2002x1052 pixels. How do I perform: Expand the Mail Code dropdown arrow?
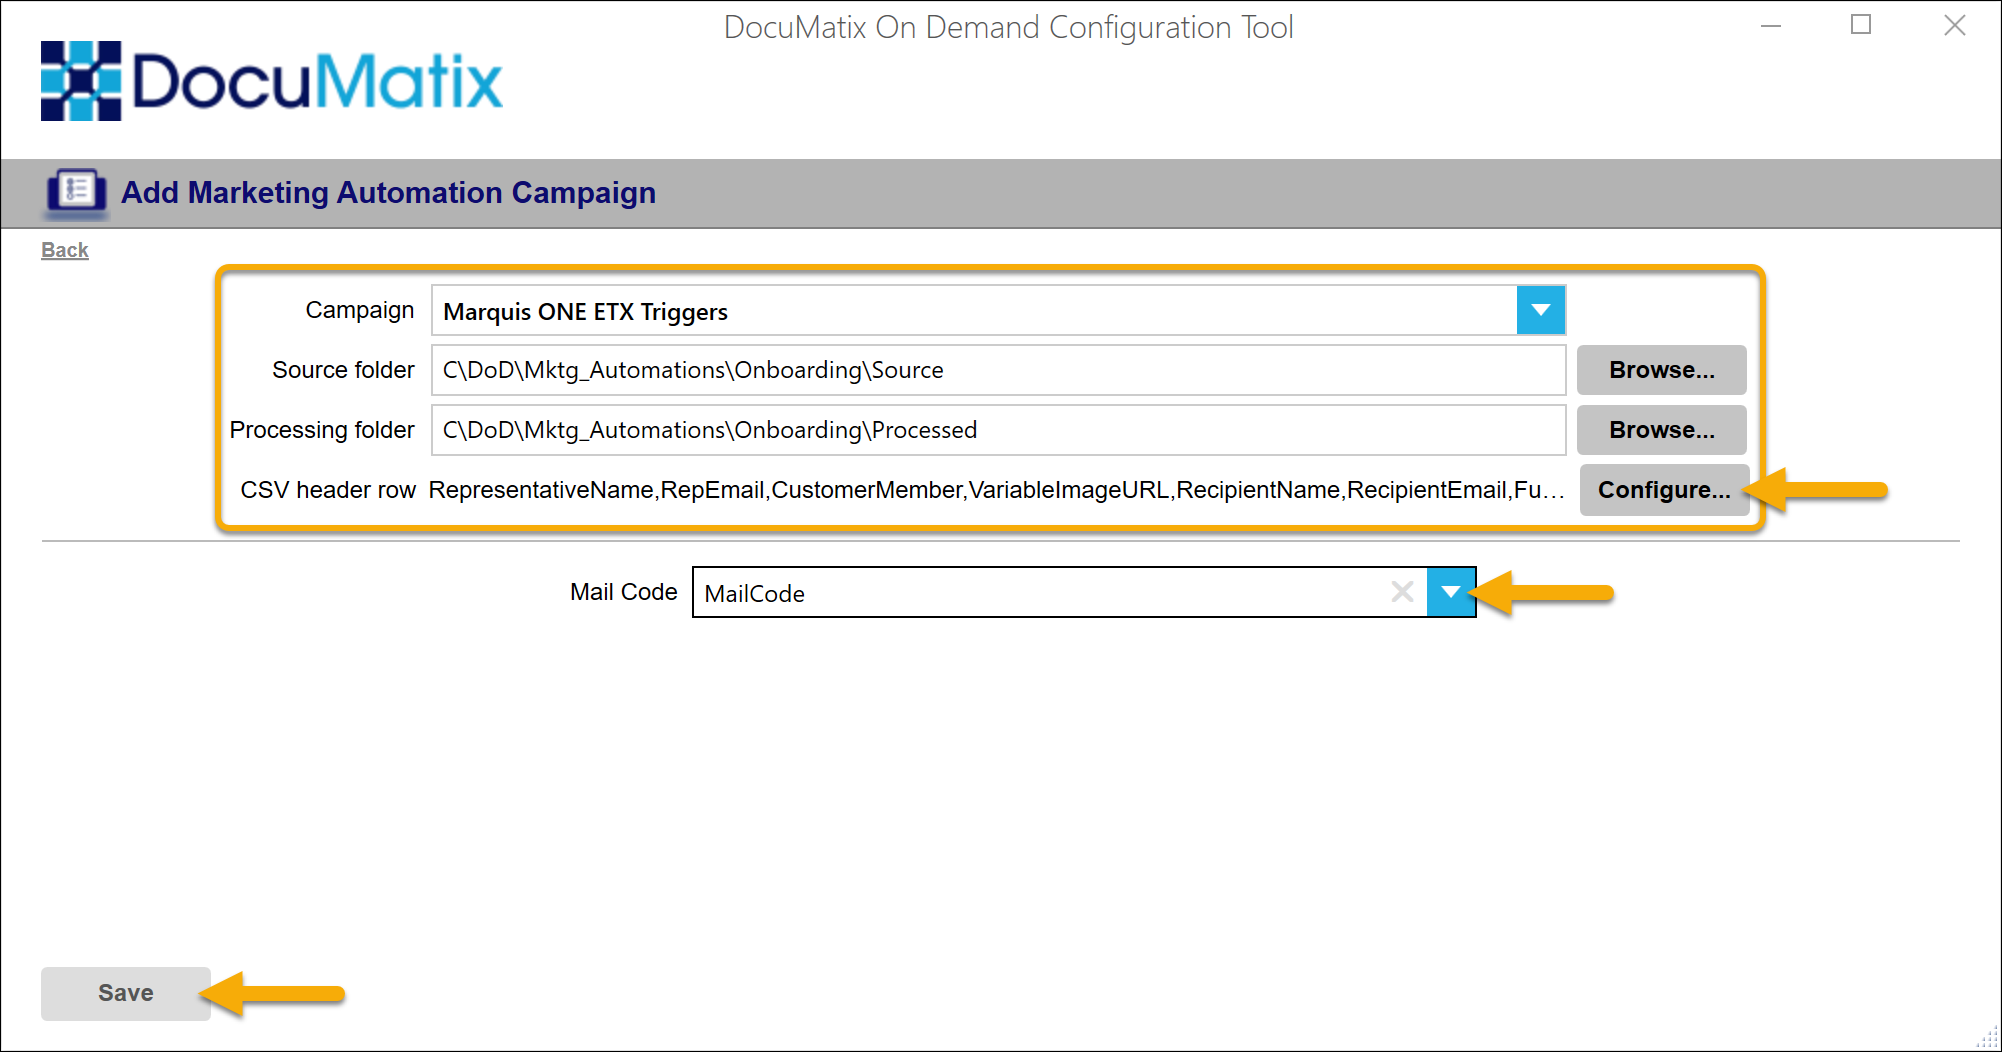(x=1451, y=592)
